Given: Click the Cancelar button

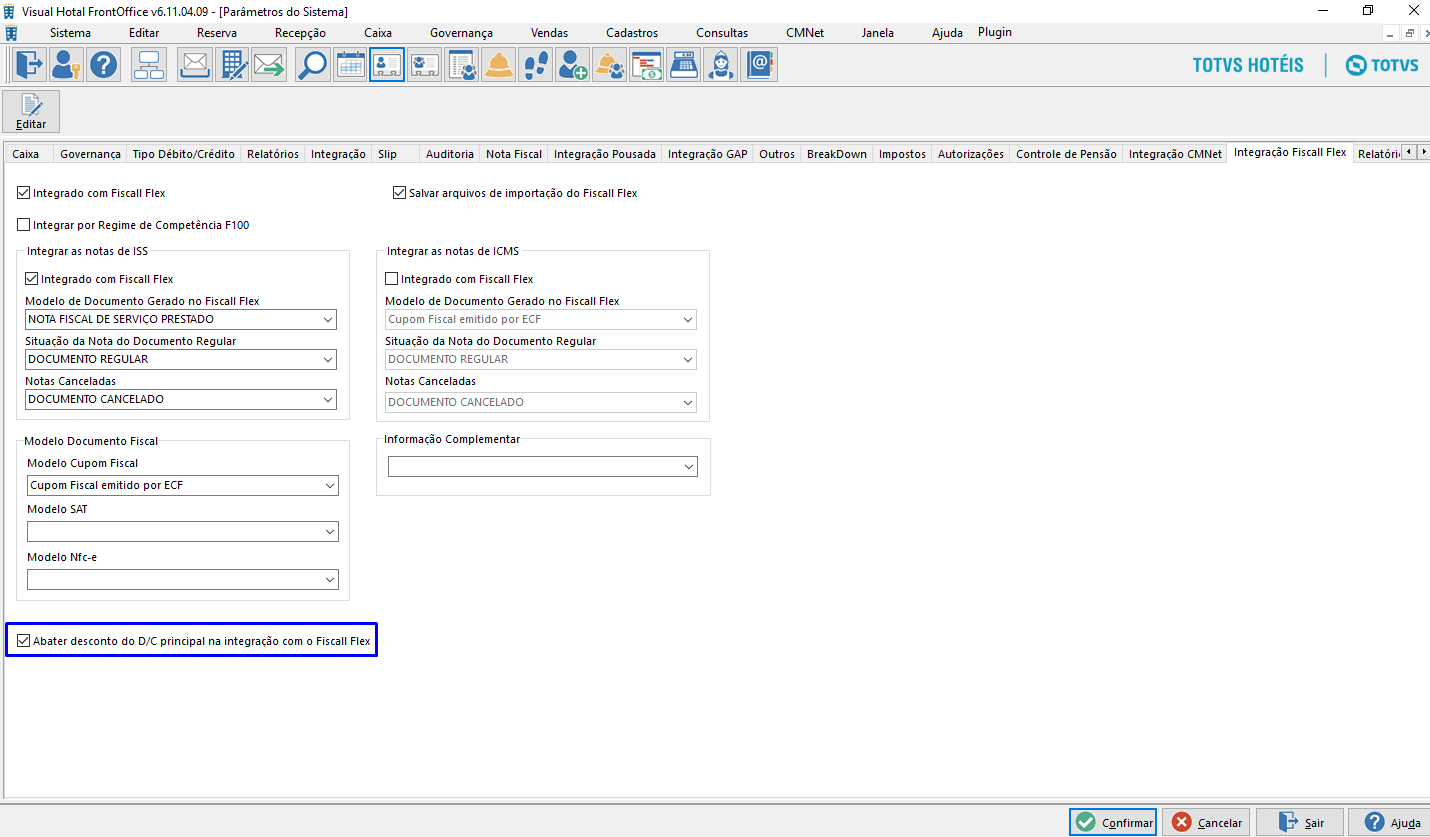Looking at the screenshot, I should tap(1208, 822).
